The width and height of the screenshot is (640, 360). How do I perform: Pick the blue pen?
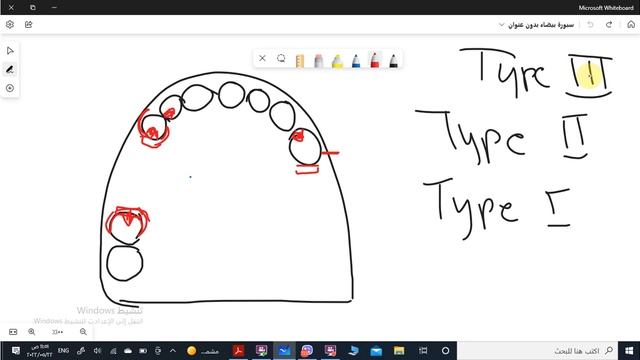(x=356, y=61)
